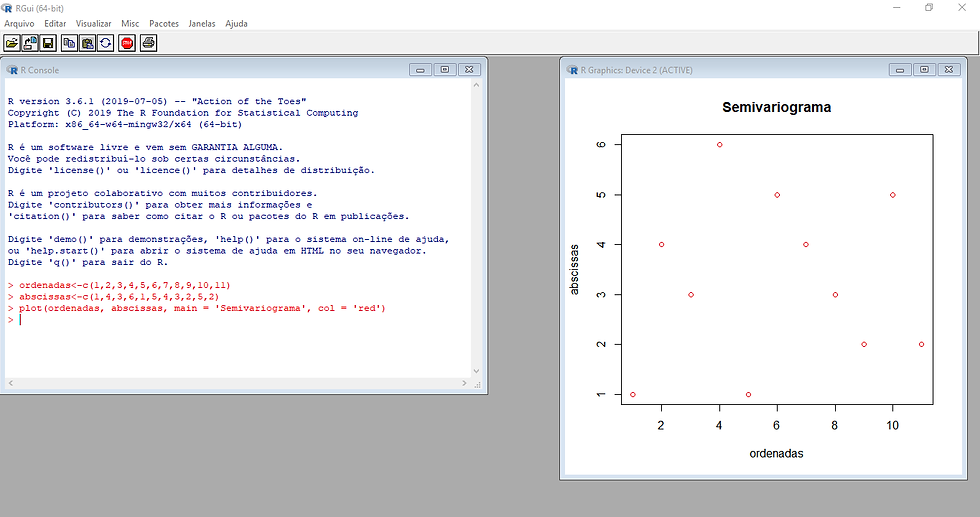This screenshot has width=980, height=517.
Task: Click the 'ordenadas<-c(1,2,3...' command line
Action: [x=119, y=285]
